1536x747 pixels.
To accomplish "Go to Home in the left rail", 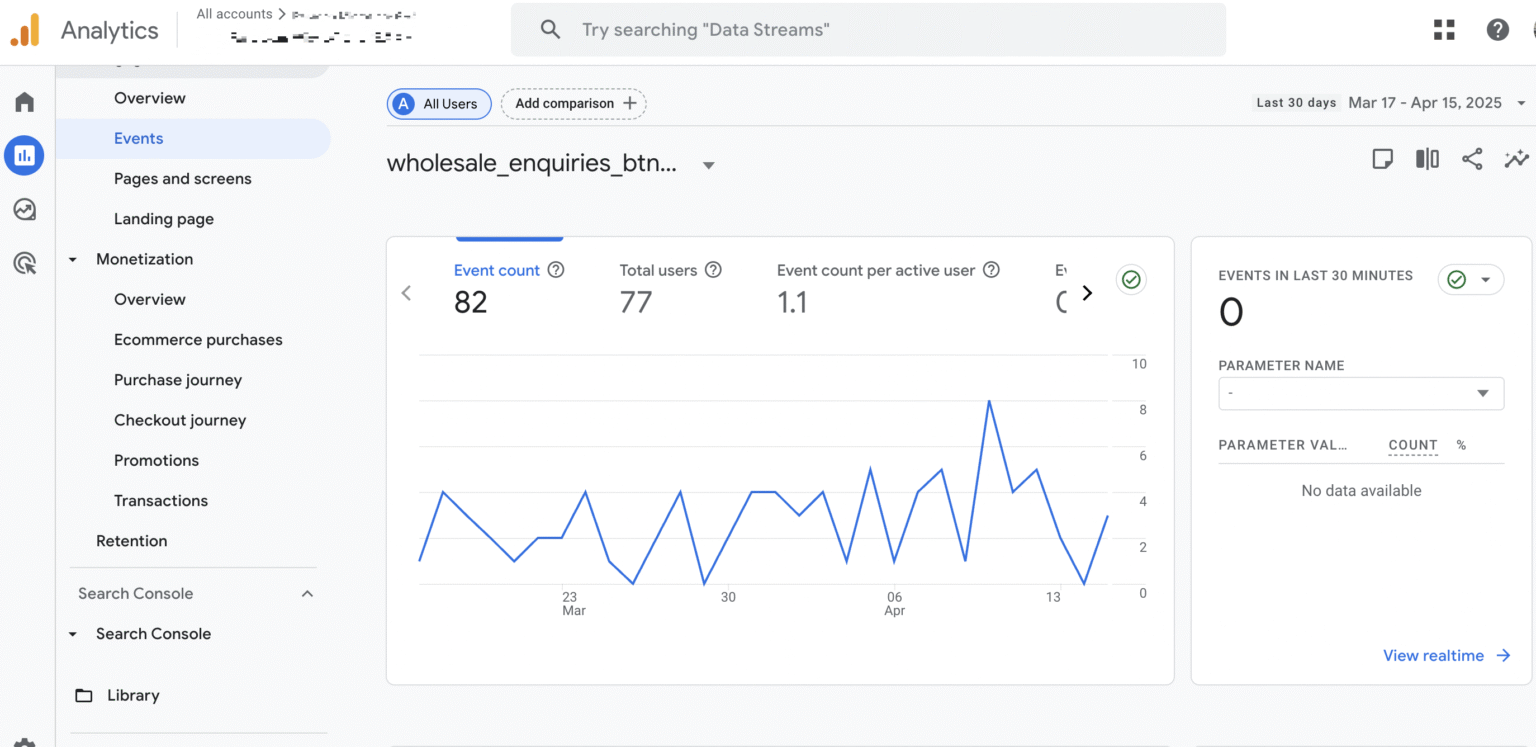I will (25, 102).
